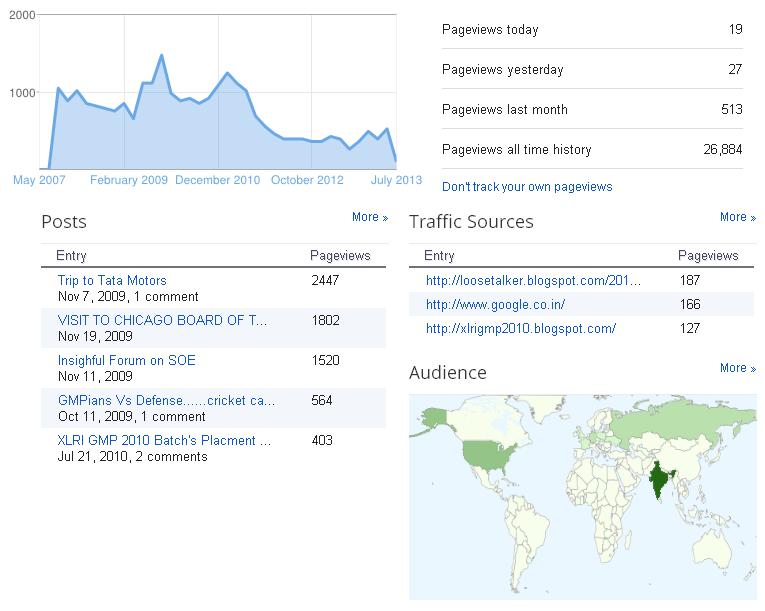This screenshot has height=611, width=765.
Task: Click the 'Pageviews last month' label
Action: click(x=505, y=109)
